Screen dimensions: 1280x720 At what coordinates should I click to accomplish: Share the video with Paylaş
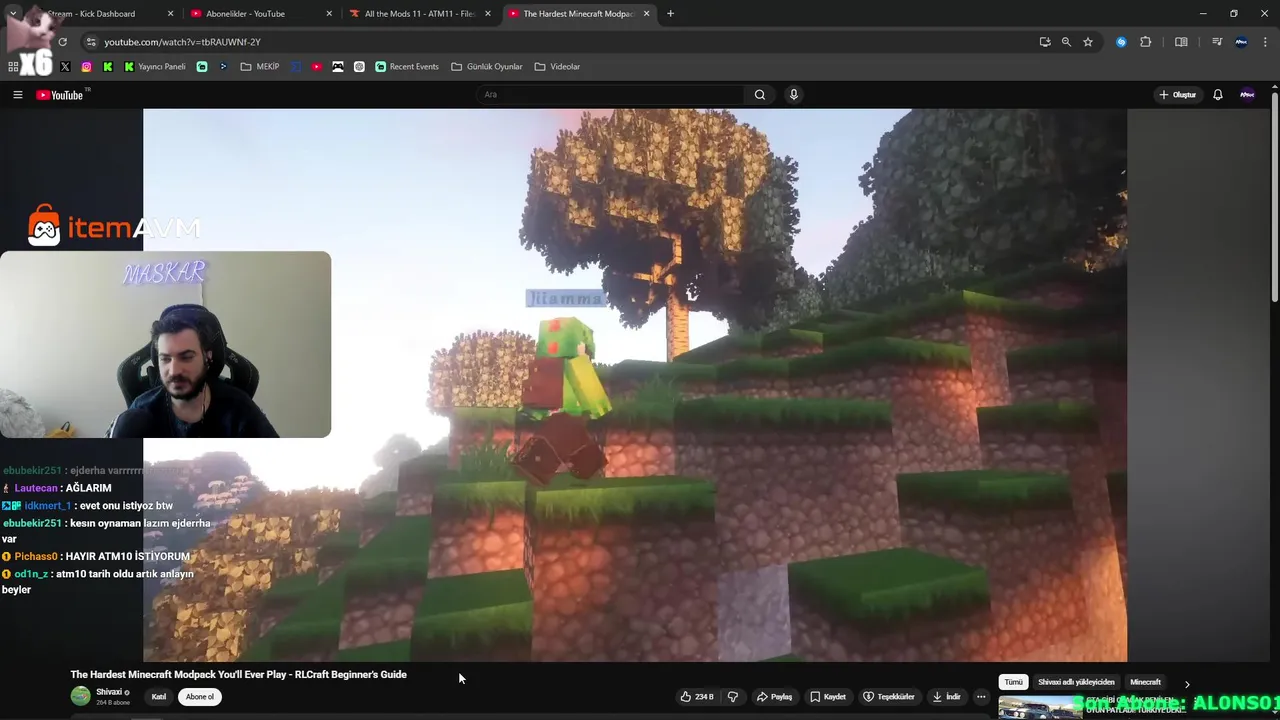[775, 697]
